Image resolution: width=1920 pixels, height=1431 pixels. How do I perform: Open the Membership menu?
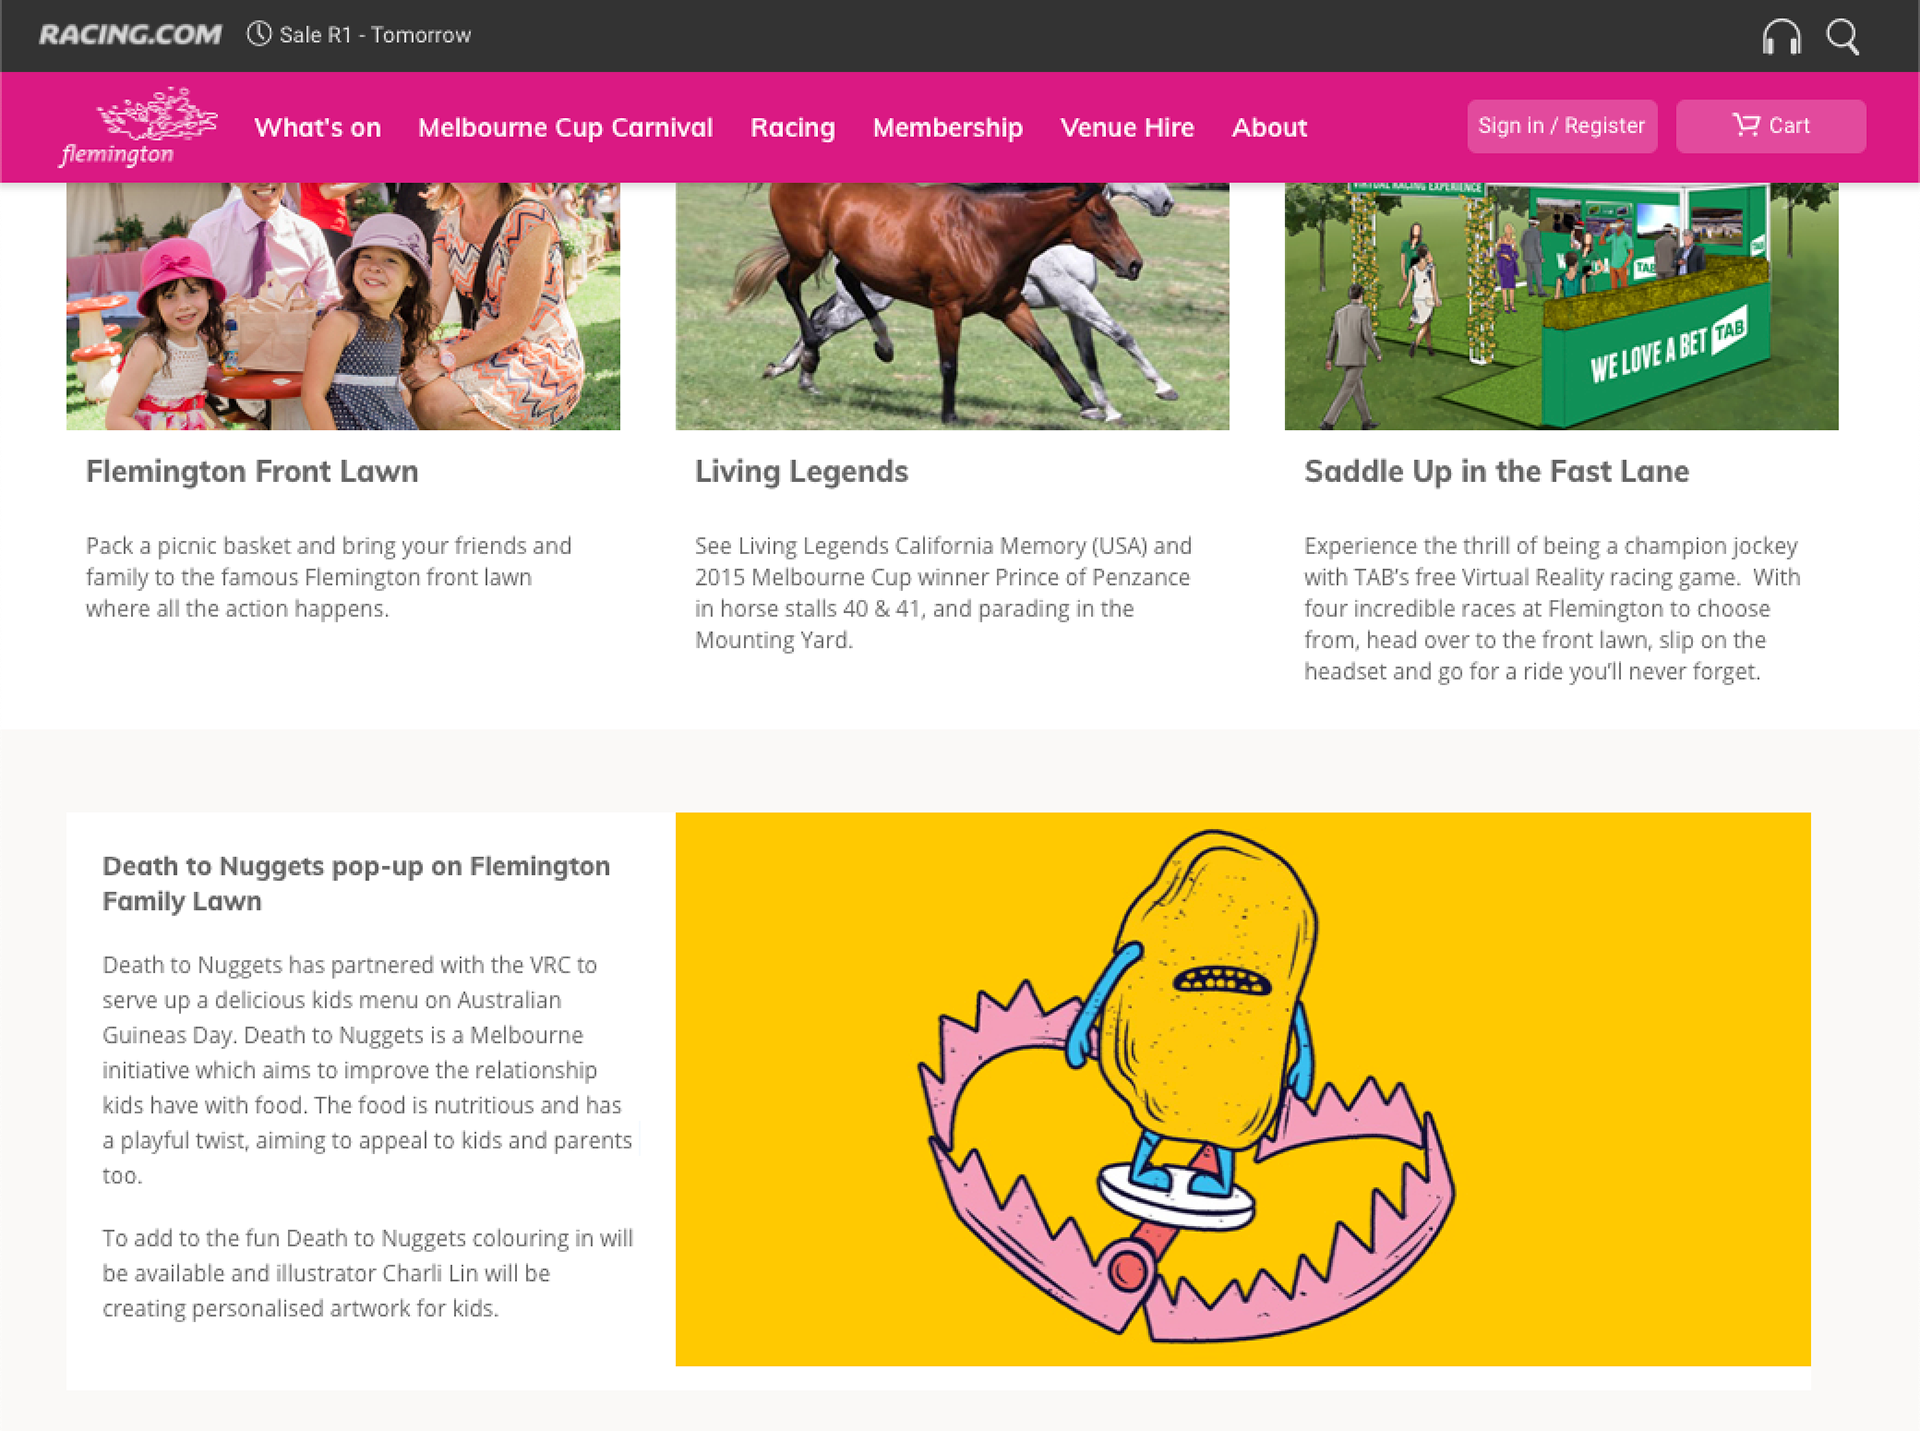click(x=947, y=128)
